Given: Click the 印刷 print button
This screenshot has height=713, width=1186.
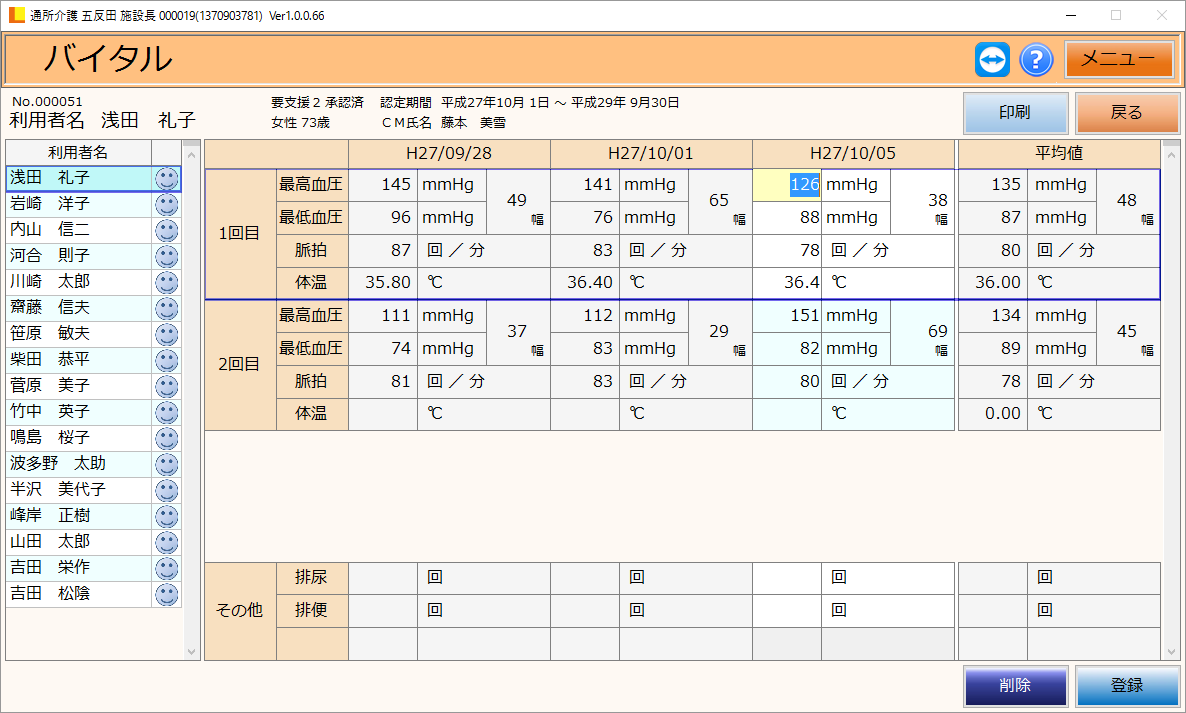Looking at the screenshot, I should click(1015, 113).
